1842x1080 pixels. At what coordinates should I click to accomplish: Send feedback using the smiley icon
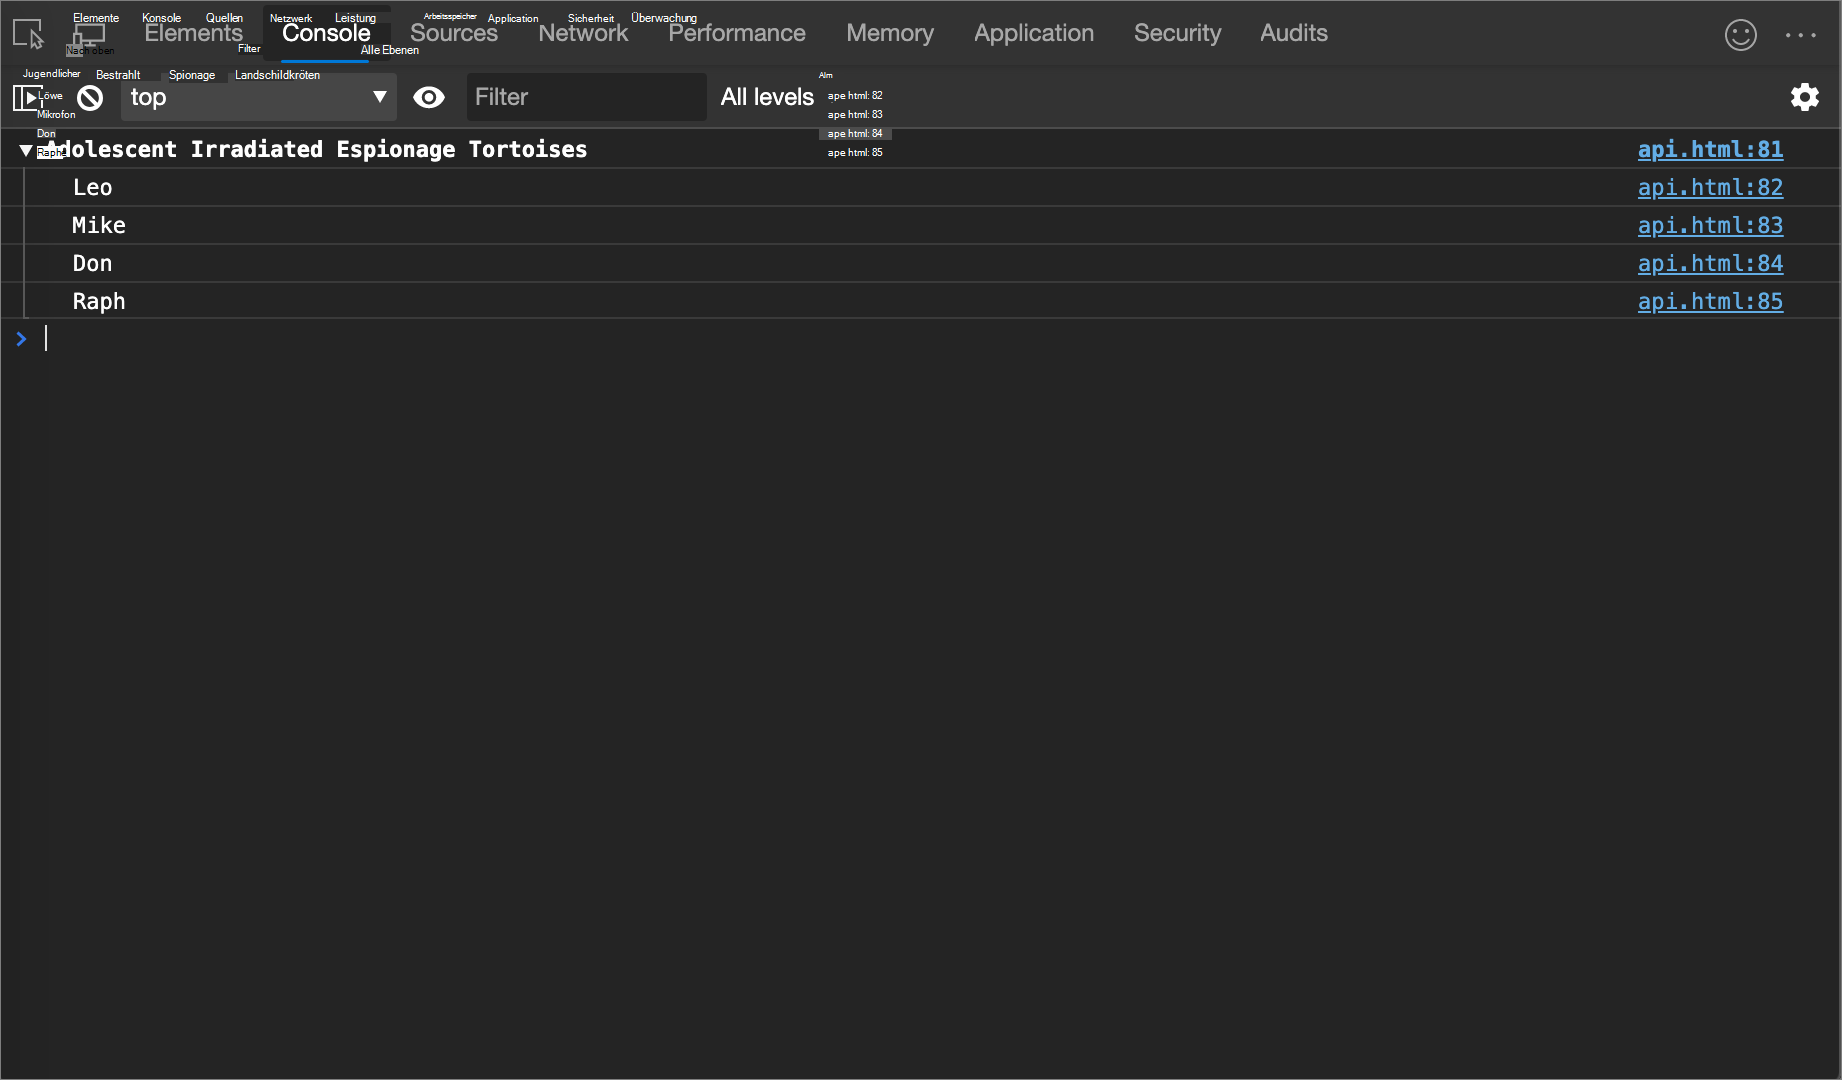click(x=1741, y=33)
